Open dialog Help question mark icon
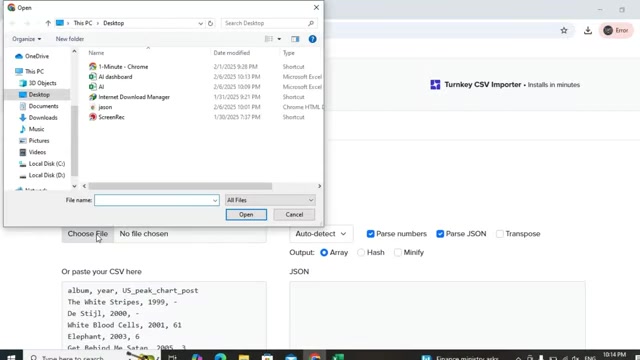Image resolution: width=640 pixels, height=360 pixels. coord(312,39)
